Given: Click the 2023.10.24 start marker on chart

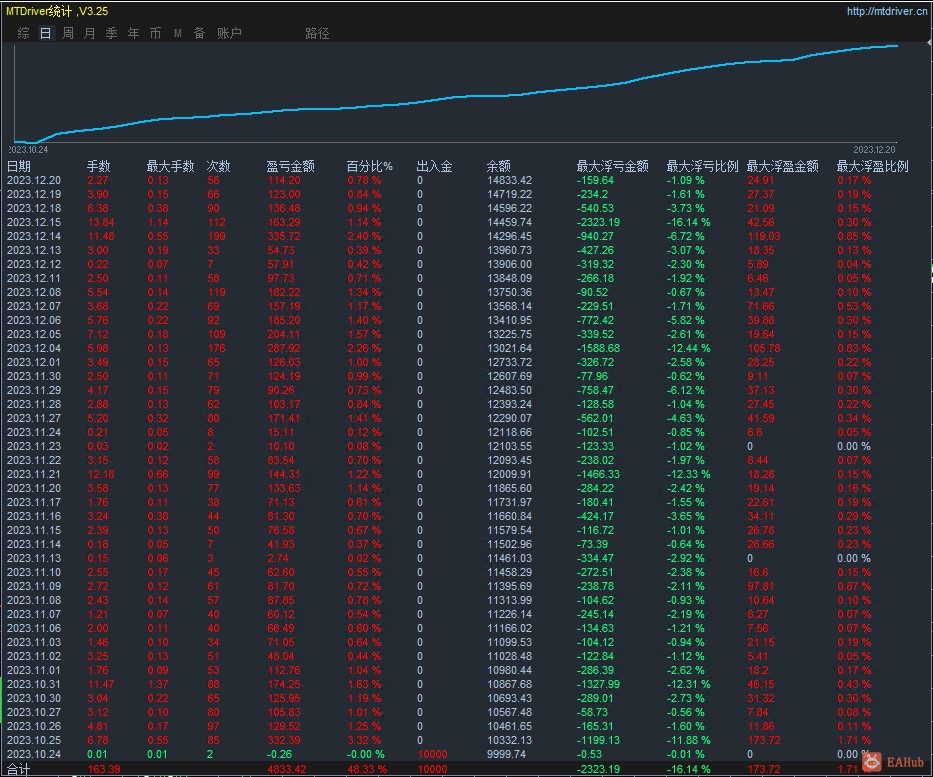Looking at the screenshot, I should tap(28, 150).
